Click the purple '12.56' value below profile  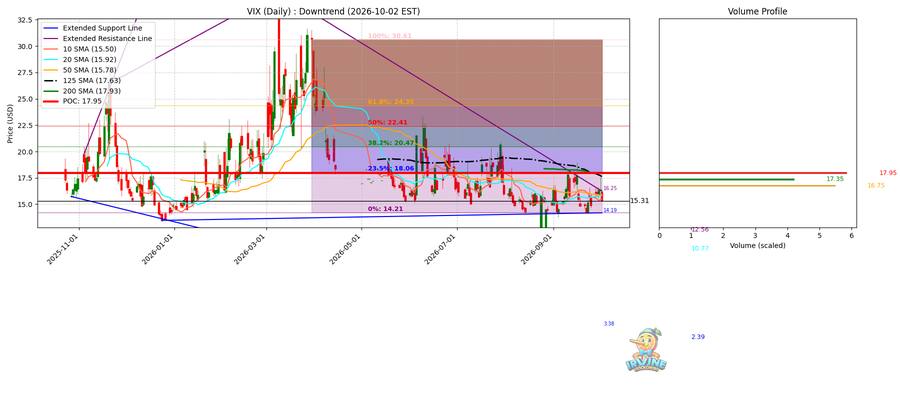click(700, 230)
